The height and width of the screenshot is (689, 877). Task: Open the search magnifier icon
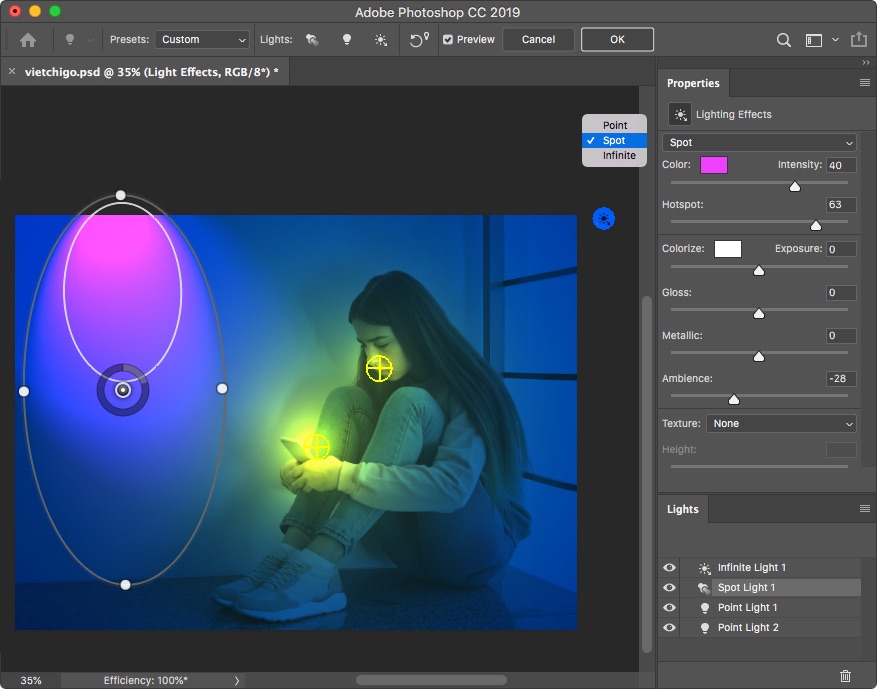coord(784,40)
